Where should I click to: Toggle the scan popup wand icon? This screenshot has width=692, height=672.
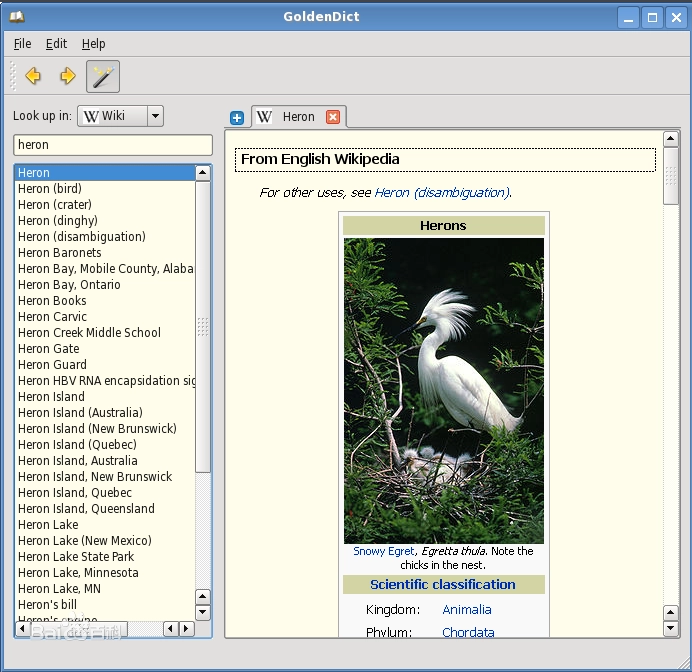(103, 76)
